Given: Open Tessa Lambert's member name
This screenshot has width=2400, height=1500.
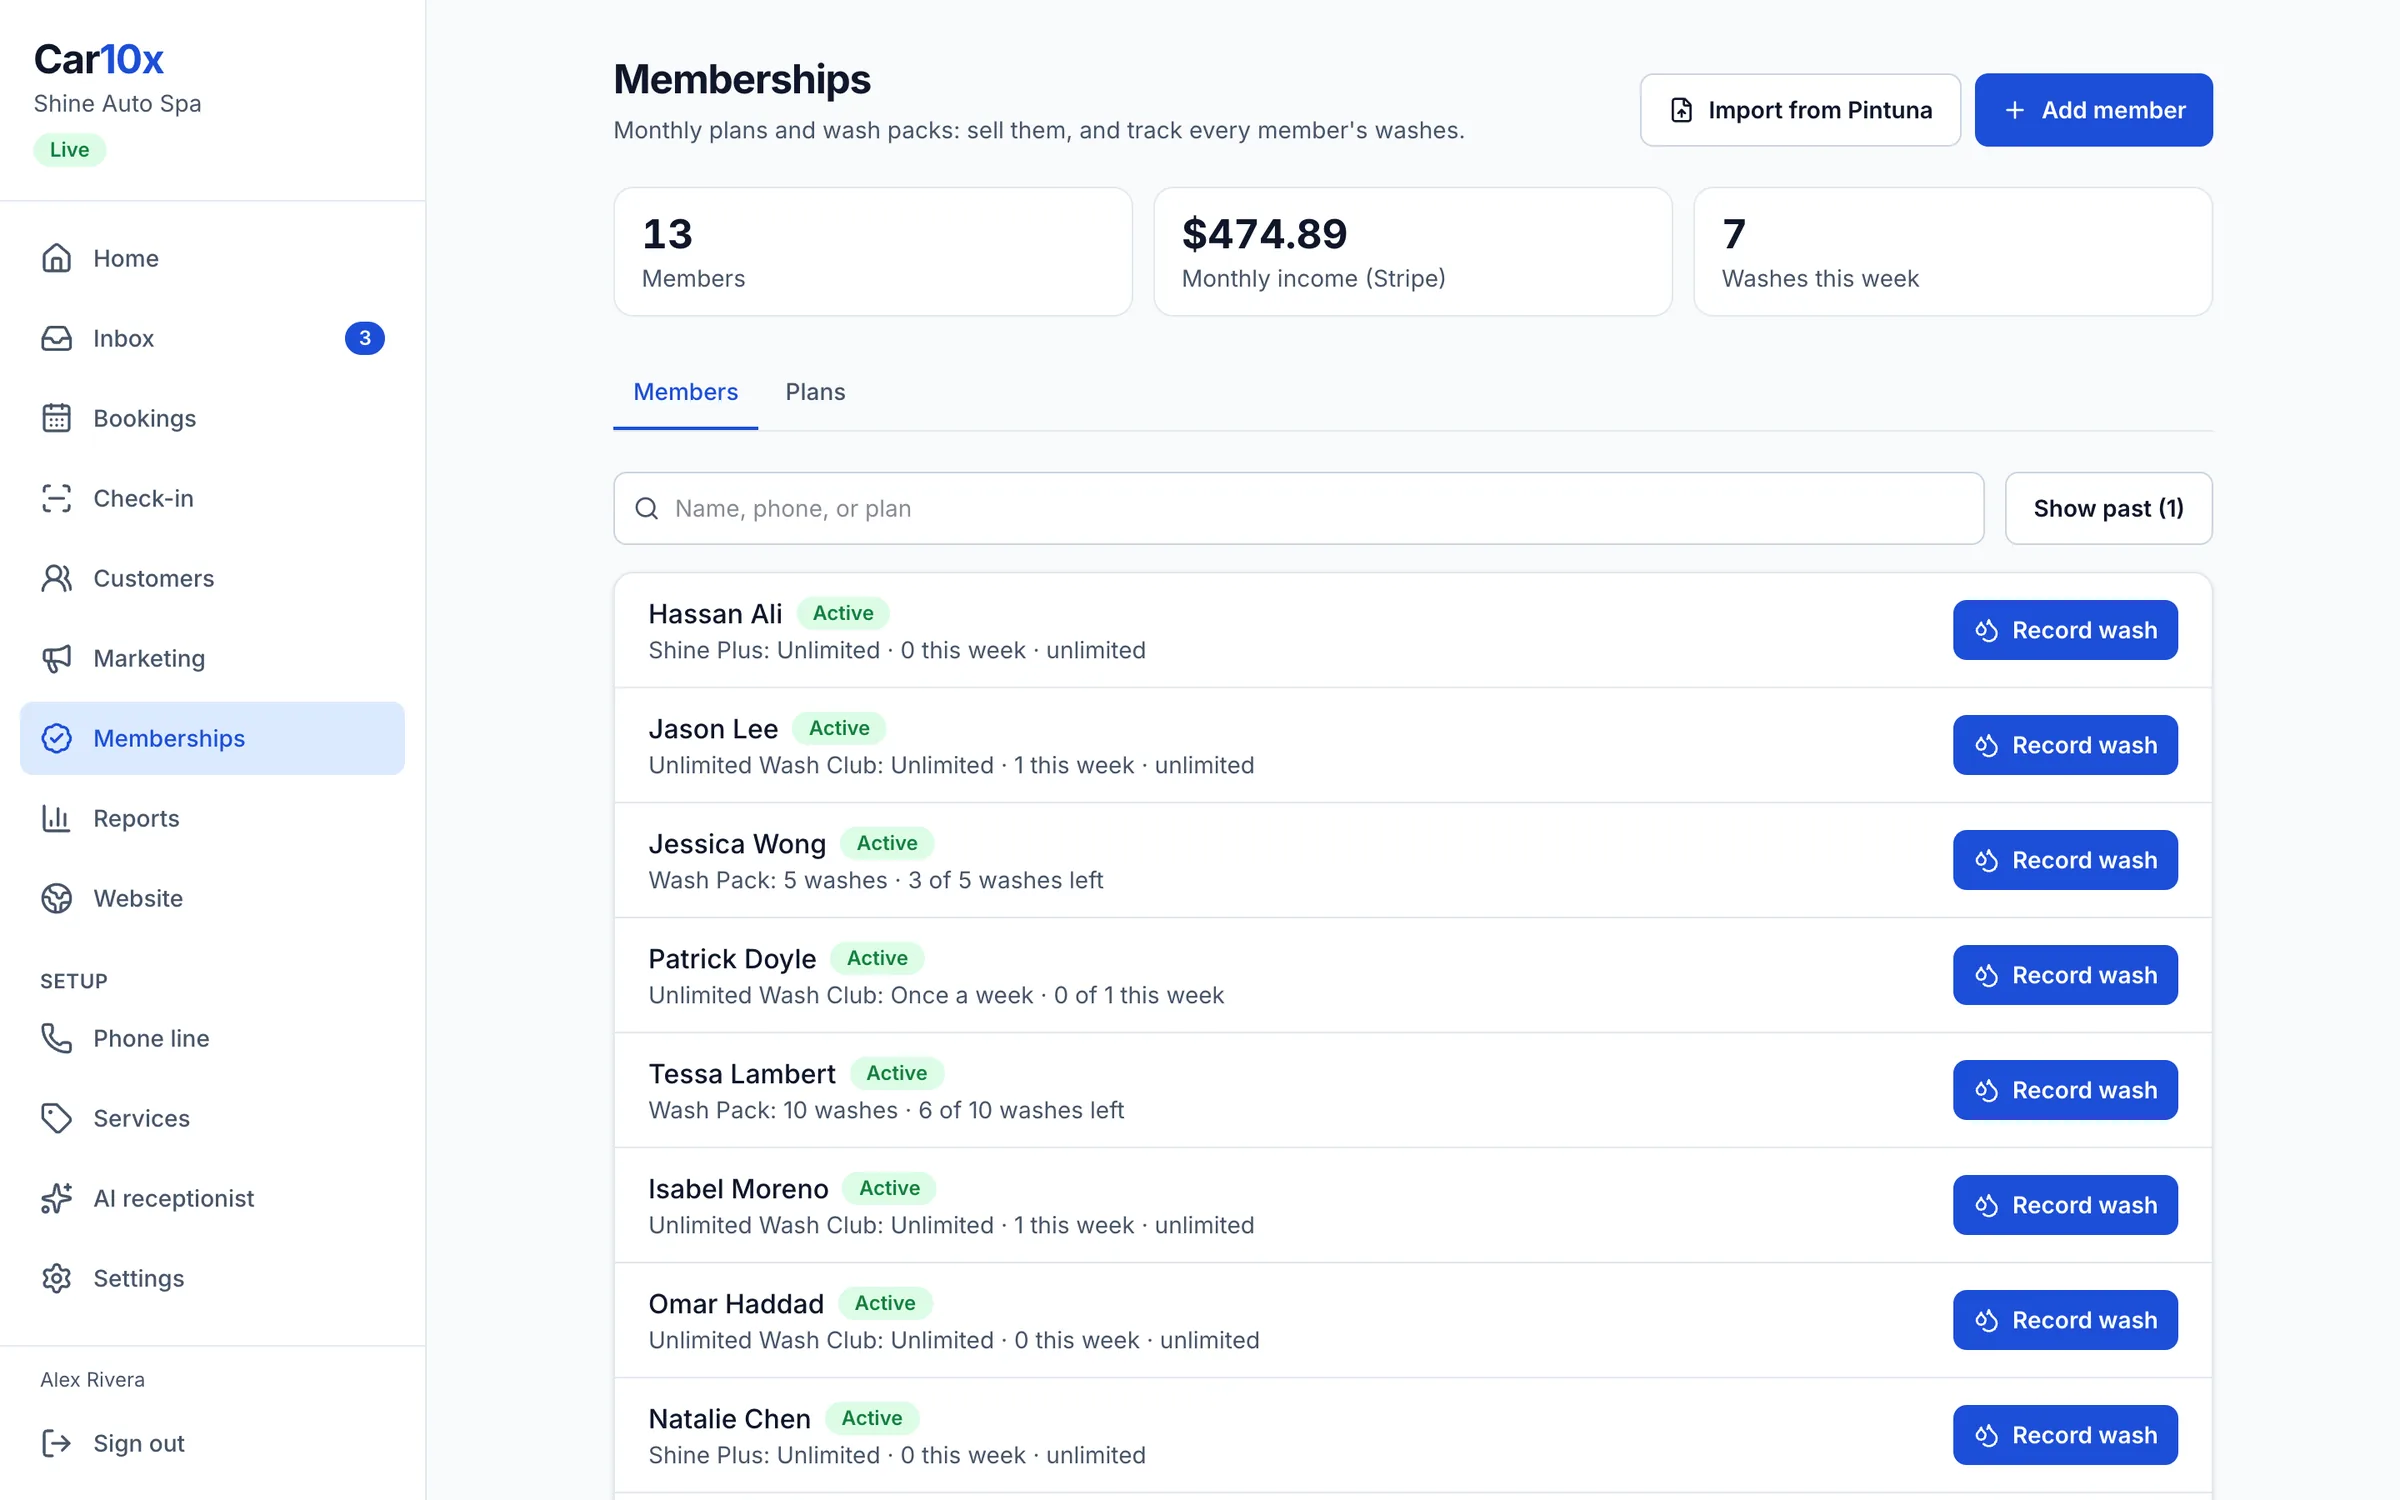Looking at the screenshot, I should click(x=741, y=1074).
